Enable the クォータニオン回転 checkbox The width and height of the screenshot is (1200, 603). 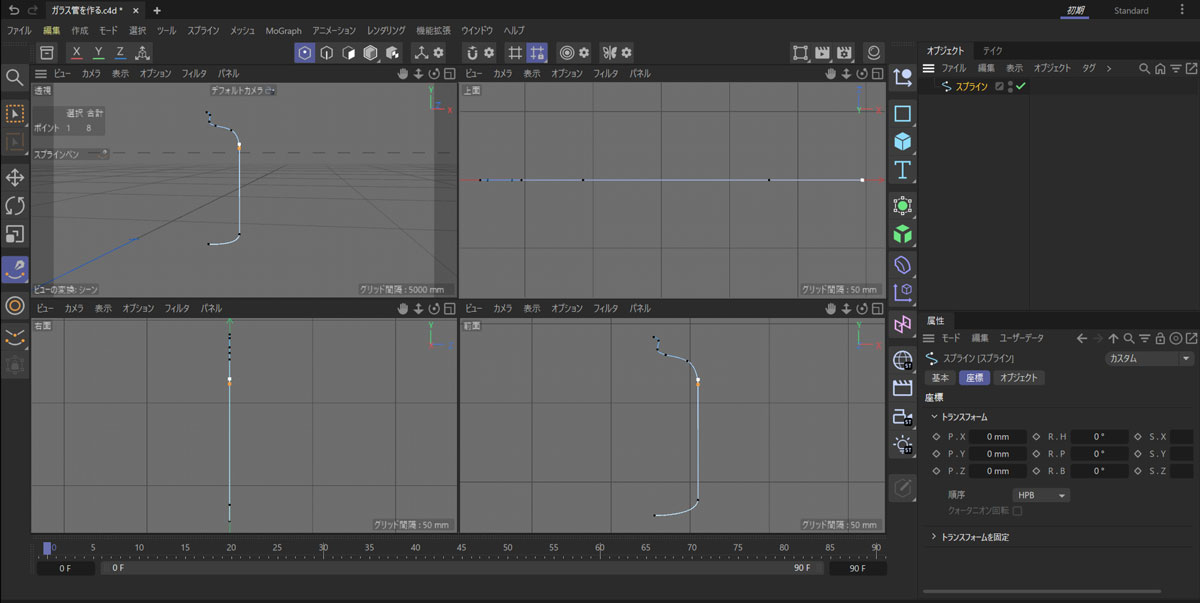[1017, 511]
